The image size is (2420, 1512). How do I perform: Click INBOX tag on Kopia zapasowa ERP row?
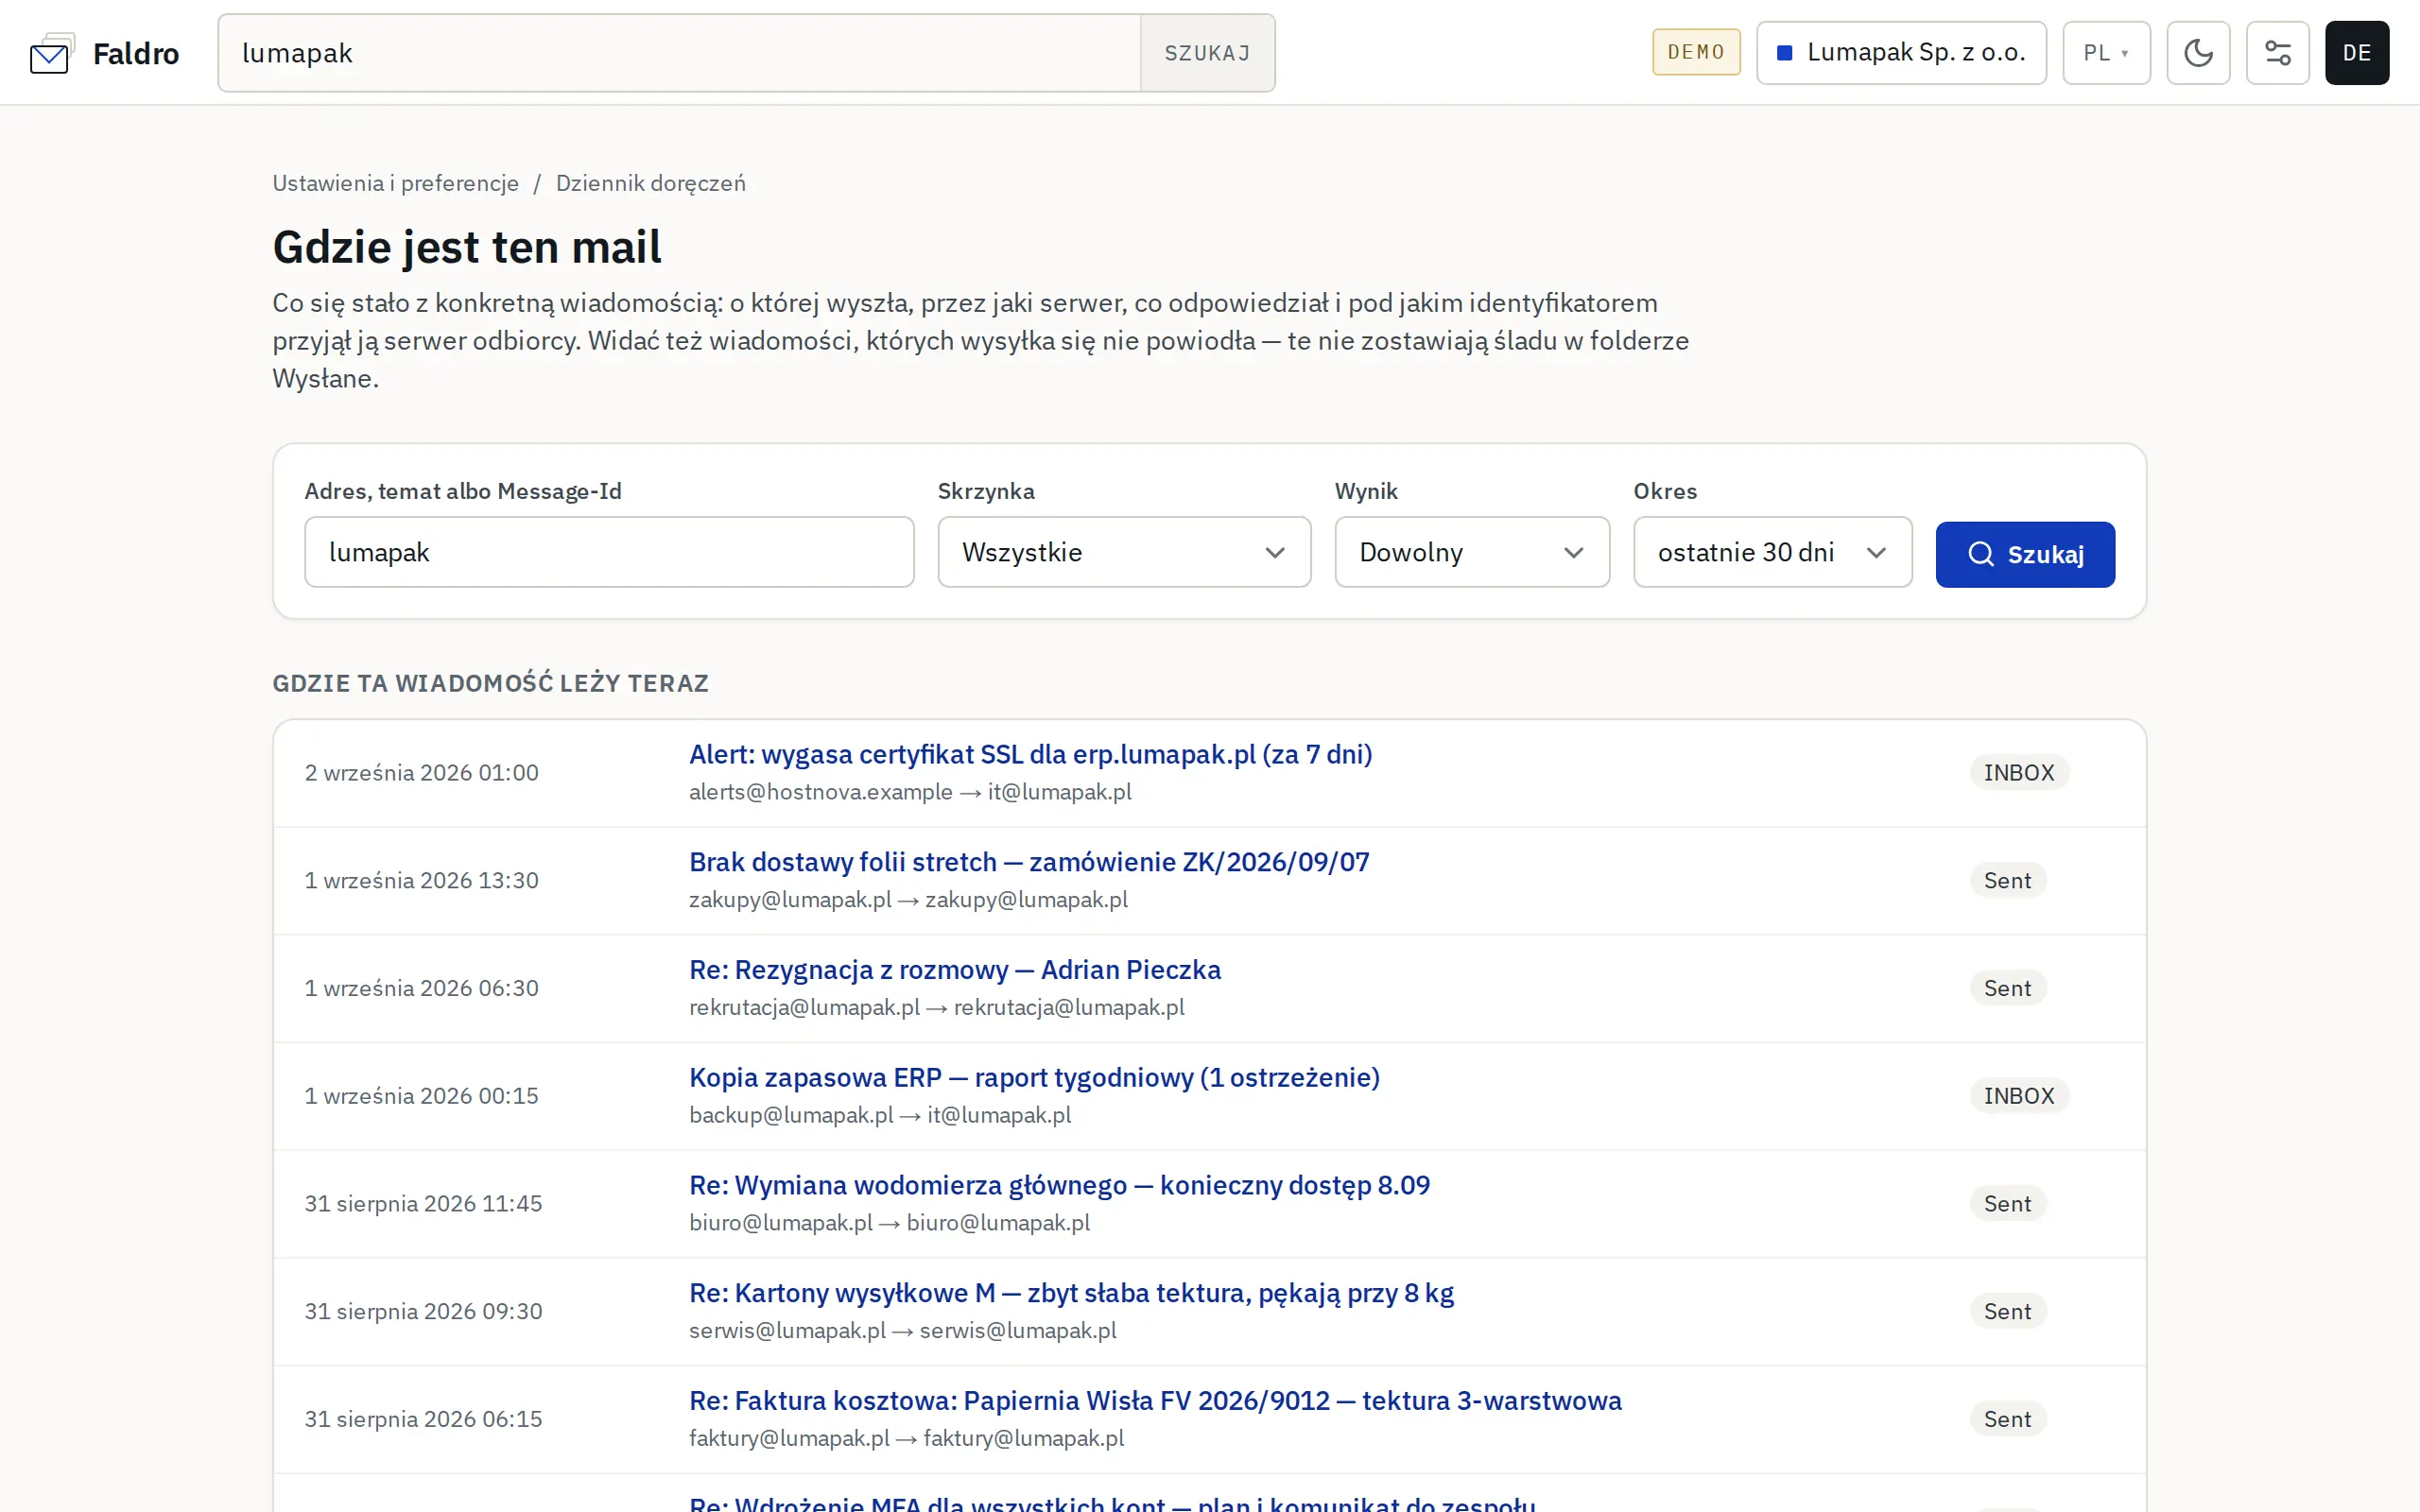(2019, 1096)
